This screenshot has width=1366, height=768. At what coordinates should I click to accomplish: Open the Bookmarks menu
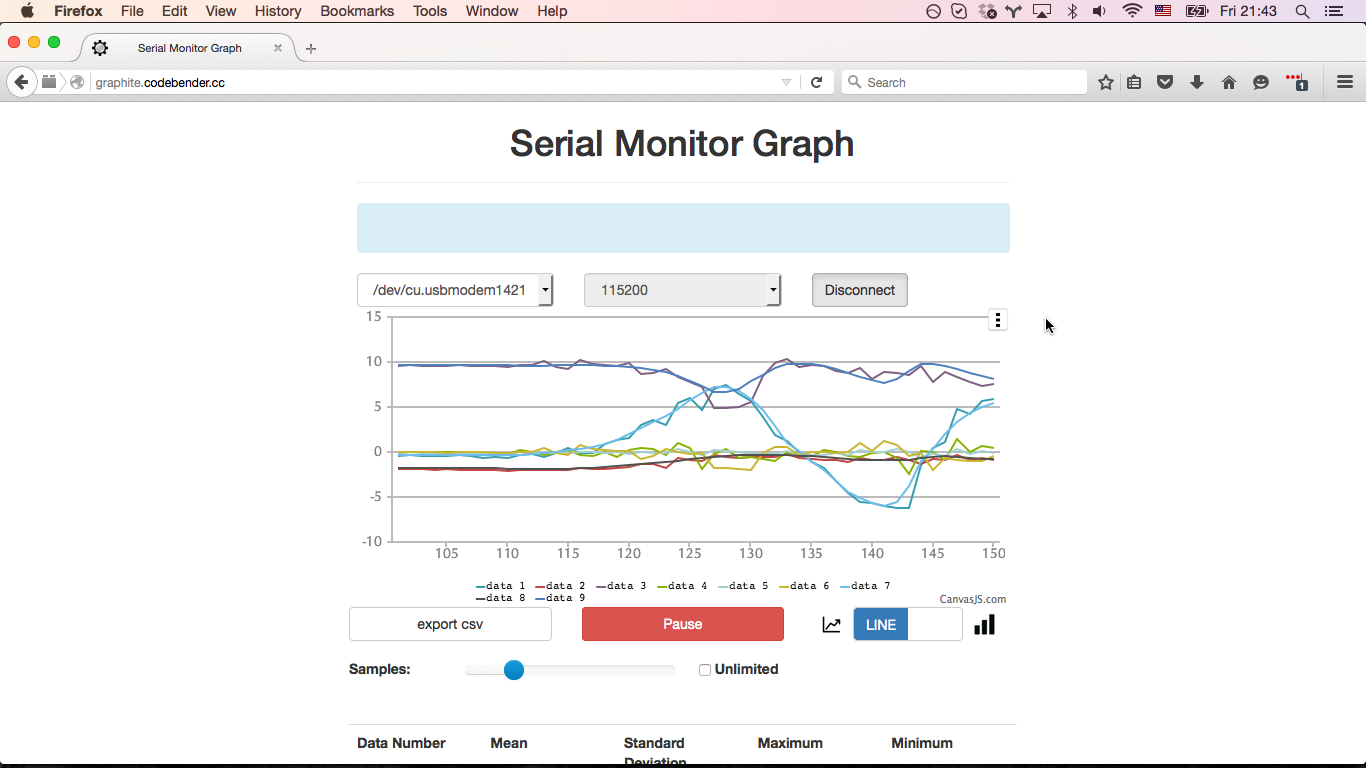(x=357, y=11)
